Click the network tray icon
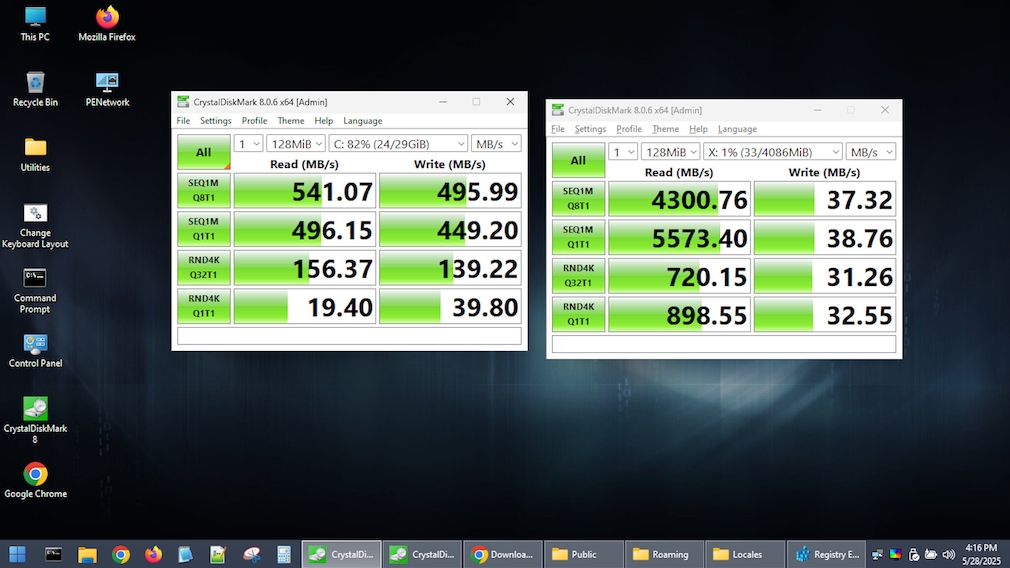 (877, 554)
